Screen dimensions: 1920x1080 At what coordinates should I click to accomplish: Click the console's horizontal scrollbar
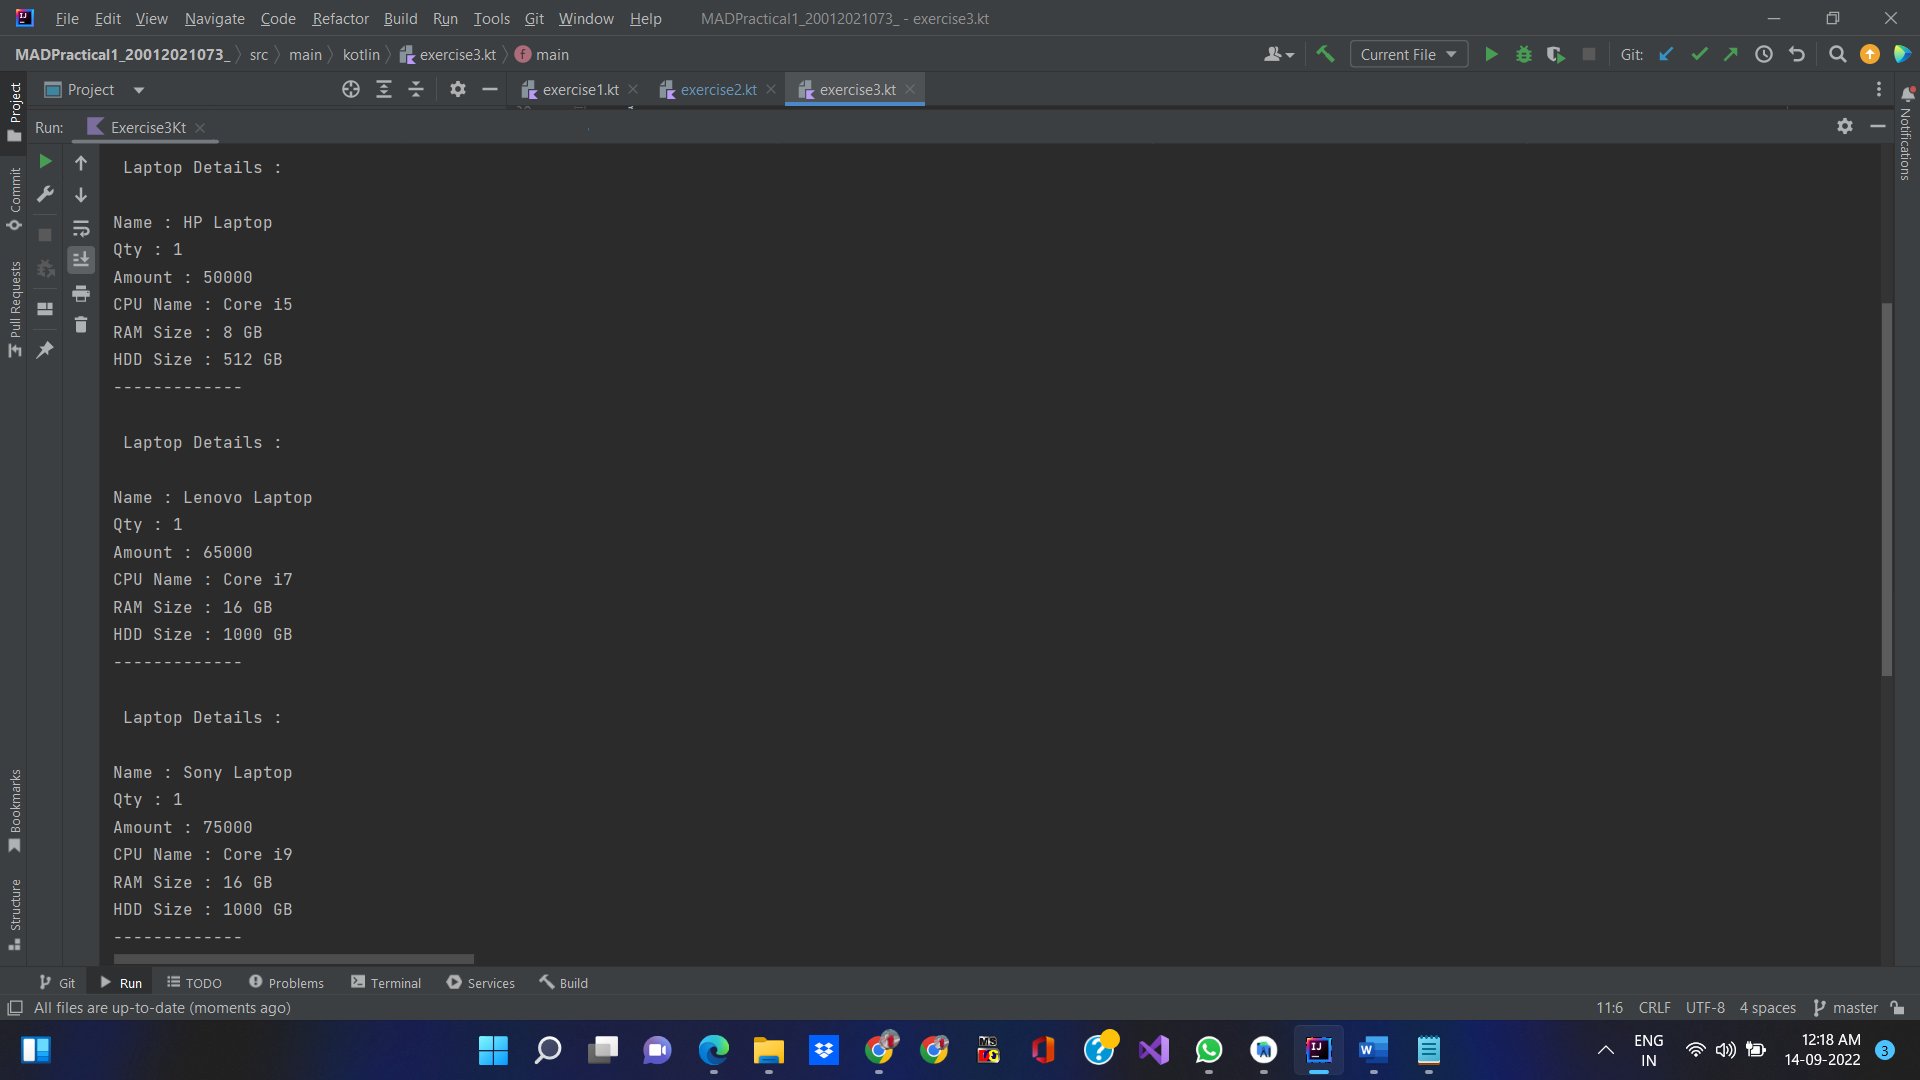(293, 958)
